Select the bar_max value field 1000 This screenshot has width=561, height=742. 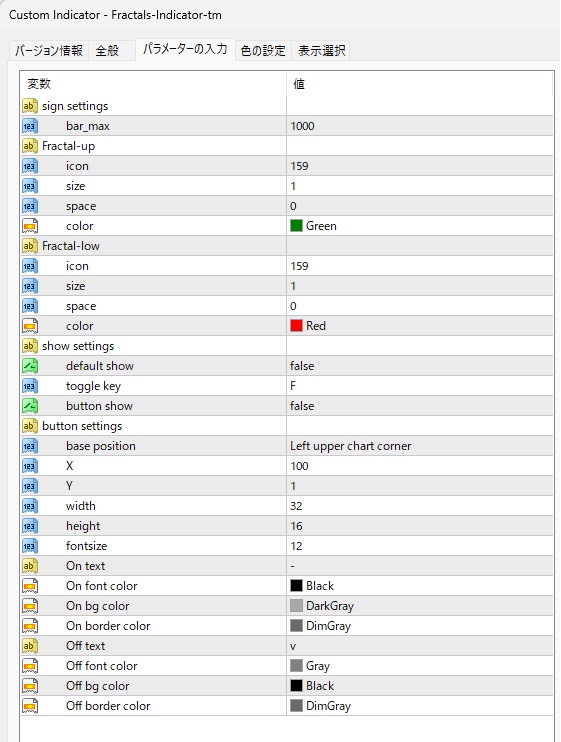pyautogui.click(x=420, y=126)
